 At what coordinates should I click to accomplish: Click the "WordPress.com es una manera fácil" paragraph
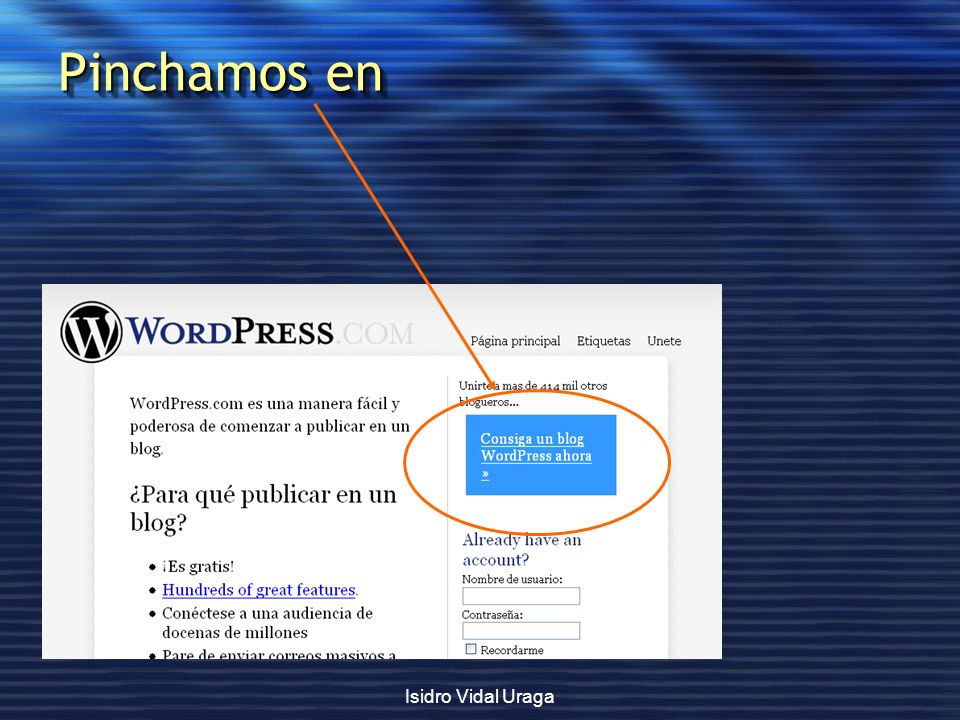(x=269, y=426)
